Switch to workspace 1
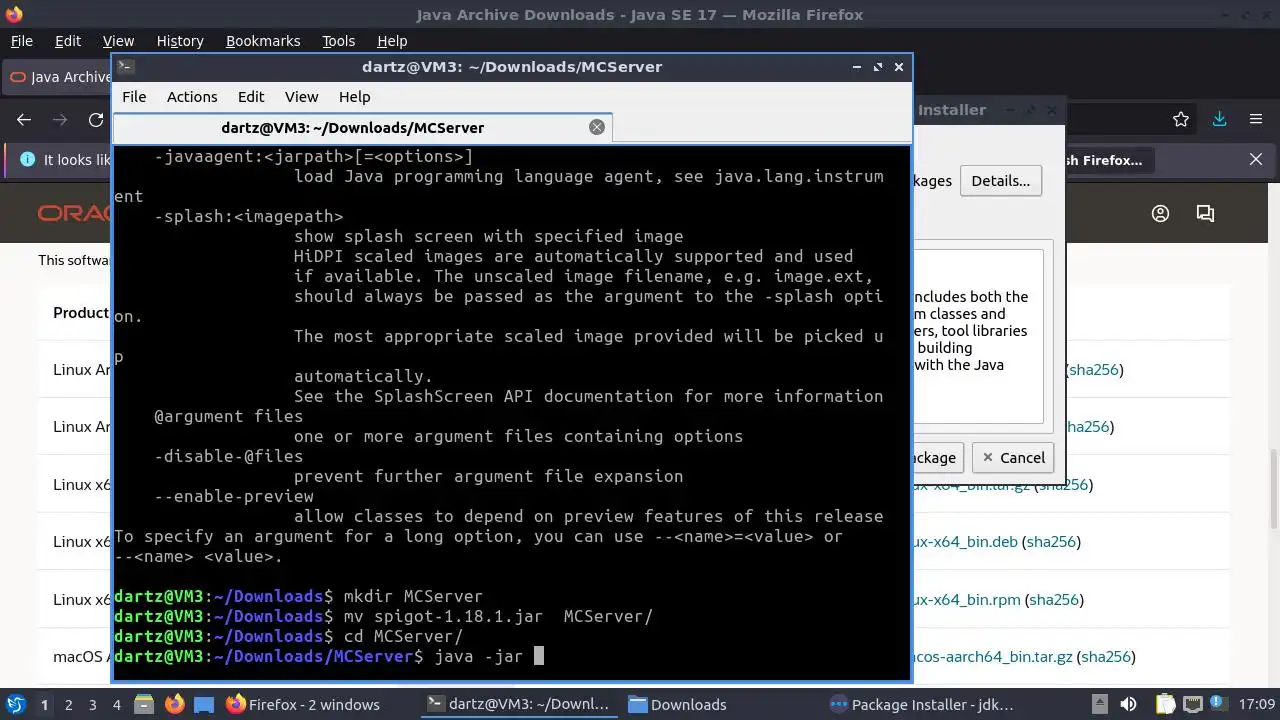Image resolution: width=1280 pixels, height=720 pixels. point(44,705)
